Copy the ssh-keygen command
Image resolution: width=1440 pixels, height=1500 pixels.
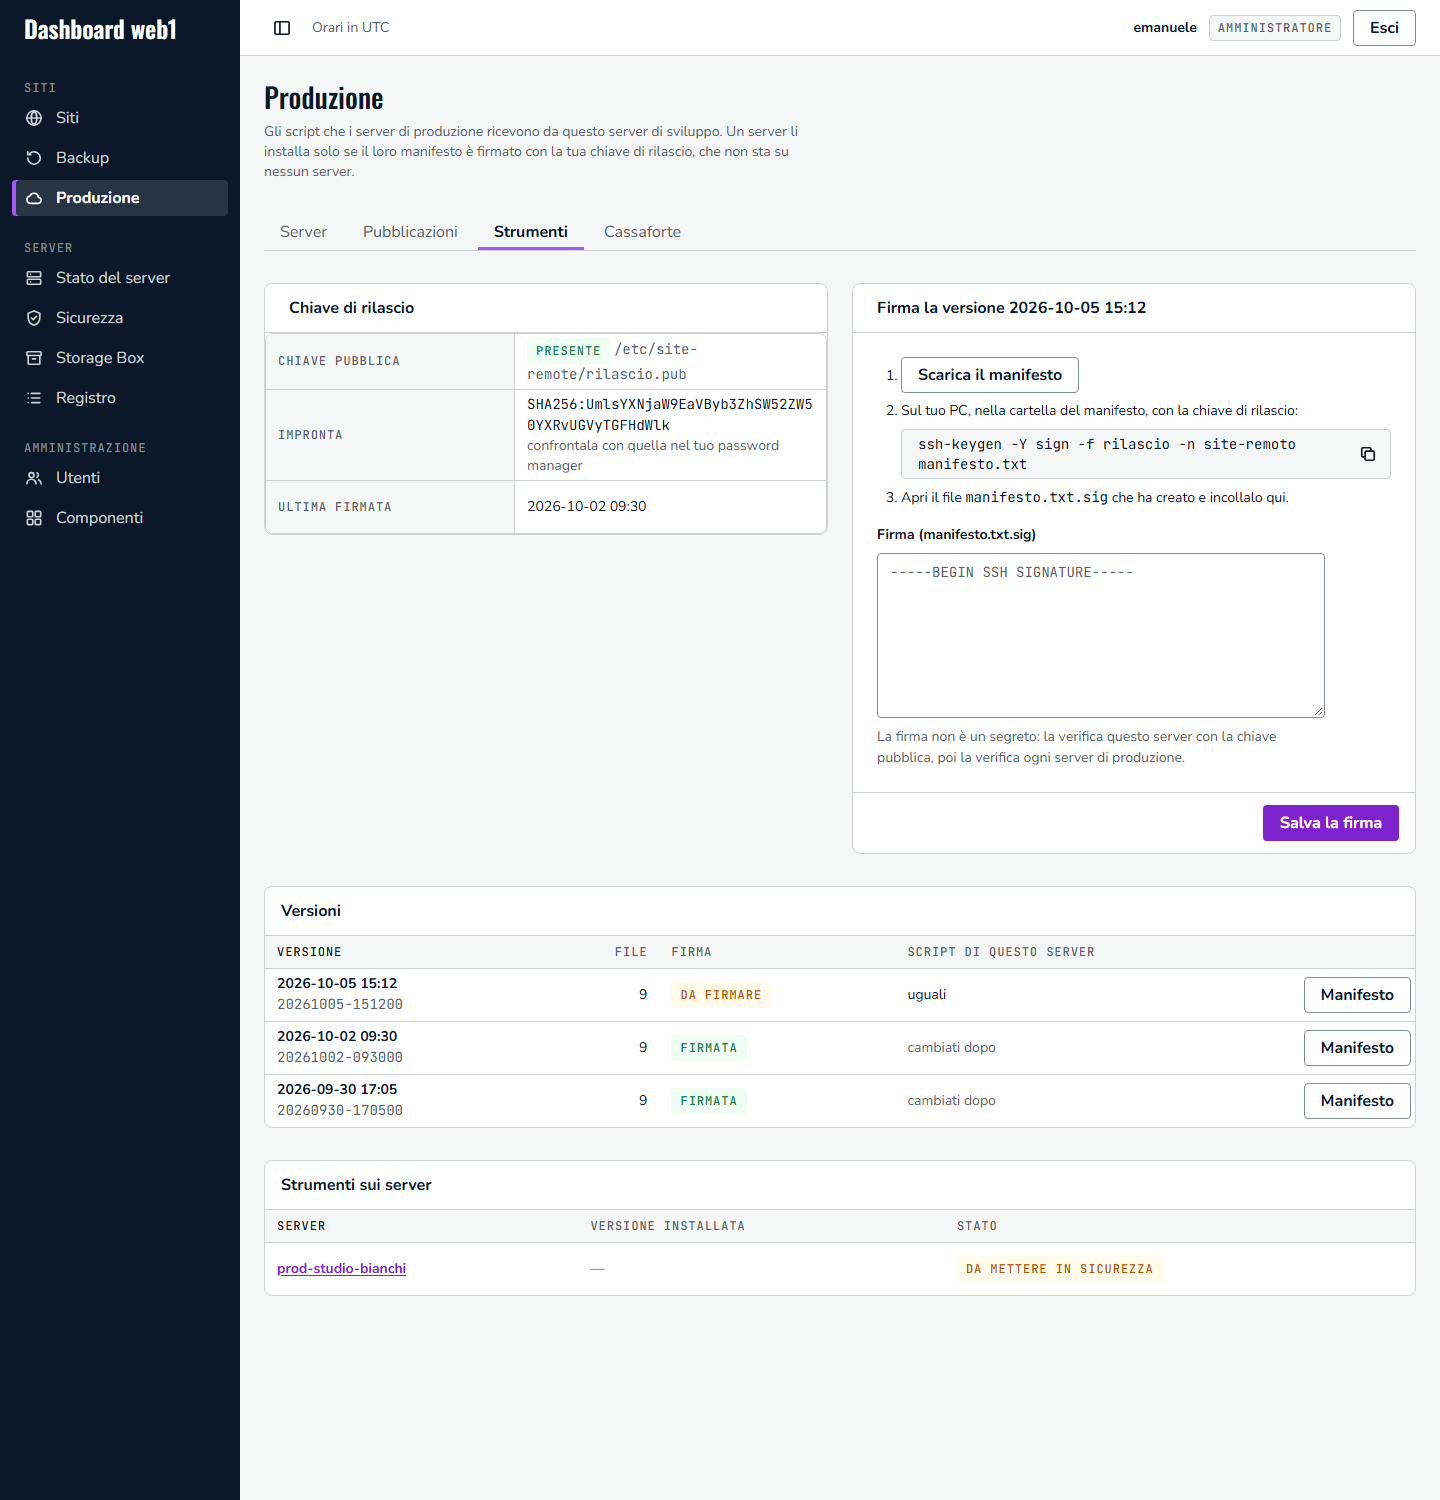(1368, 454)
